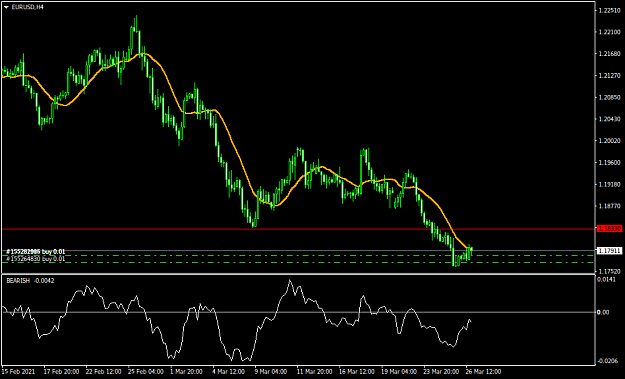Select the red horizontal line price tag 1.18330
Screen dimensions: 625x379
[609, 228]
